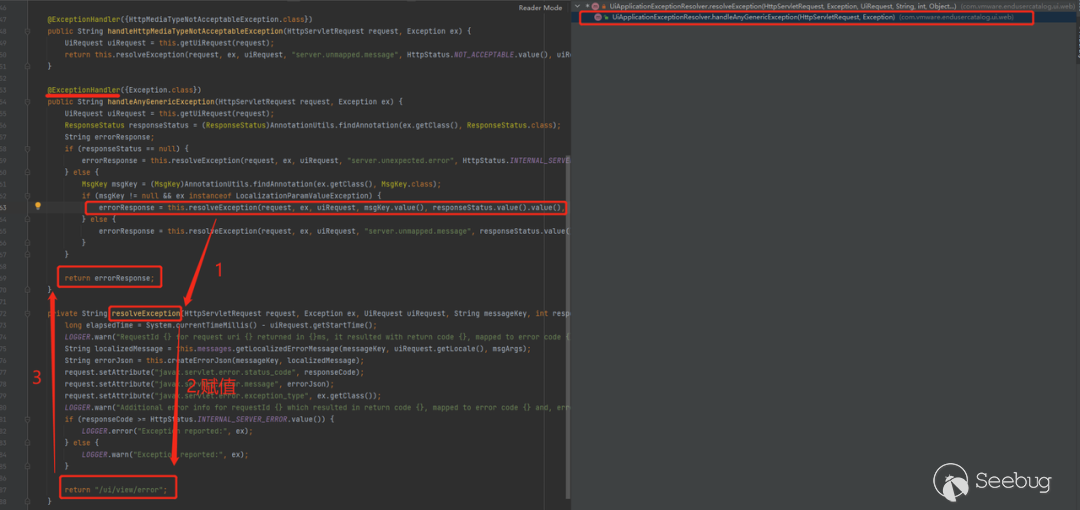
Task: Click the Reader Mode label in editor
Action: pos(540,8)
